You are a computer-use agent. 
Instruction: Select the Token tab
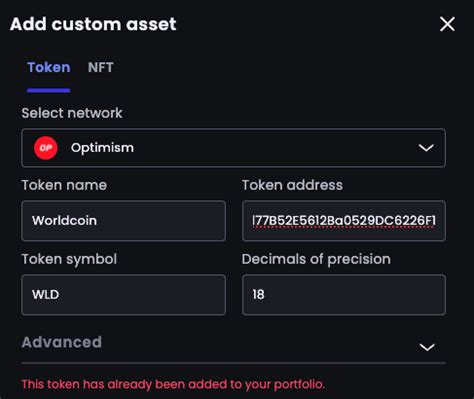click(x=49, y=67)
